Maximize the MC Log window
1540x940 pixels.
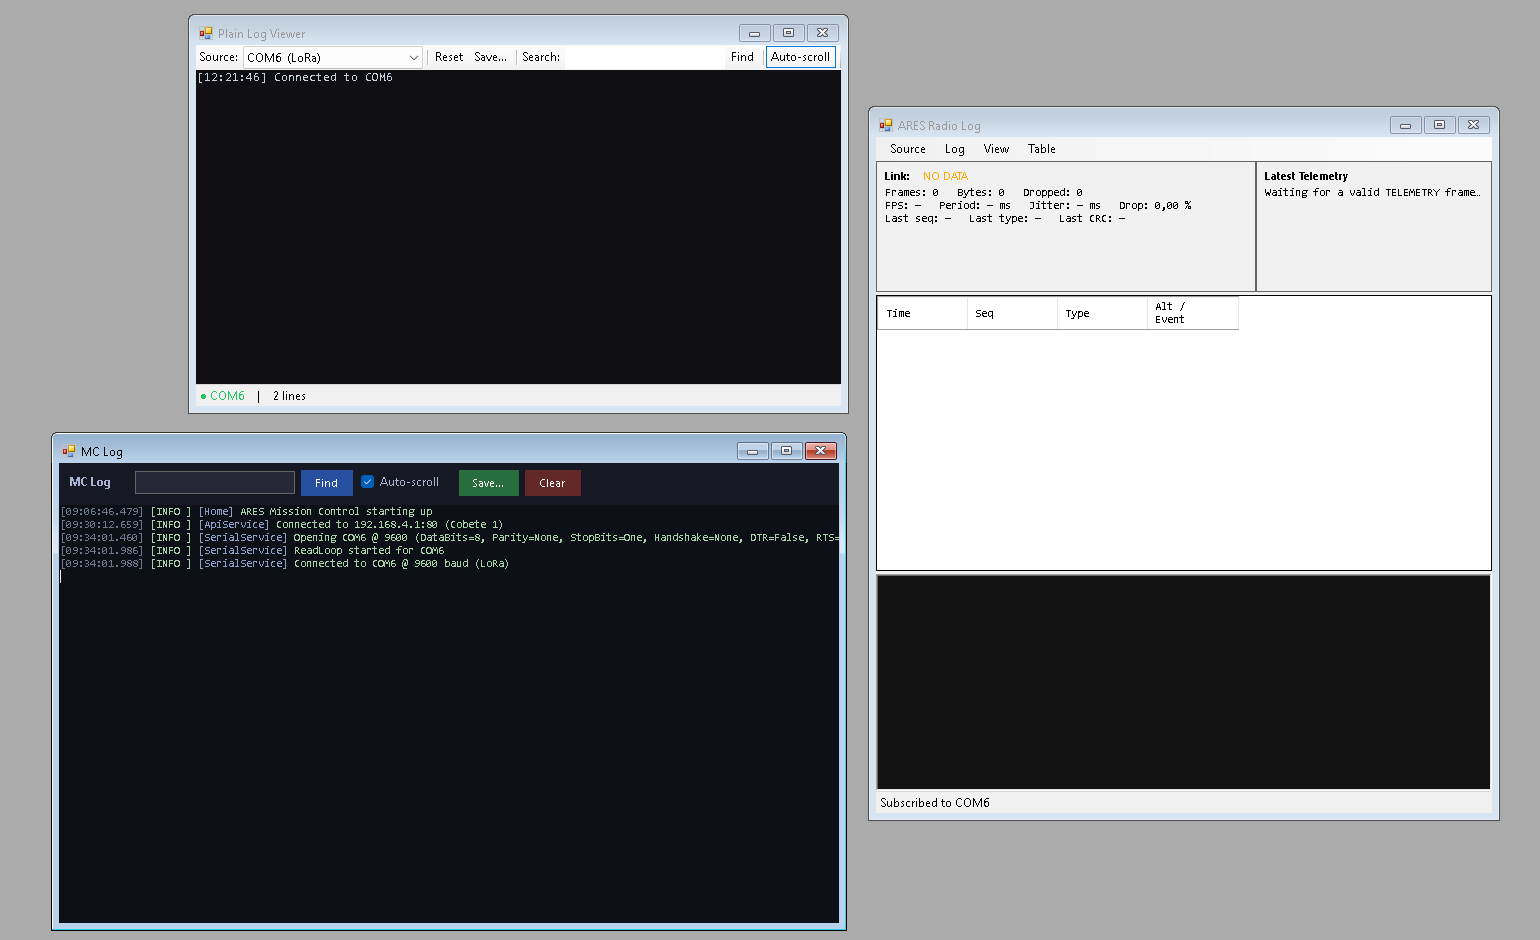pyautogui.click(x=787, y=451)
